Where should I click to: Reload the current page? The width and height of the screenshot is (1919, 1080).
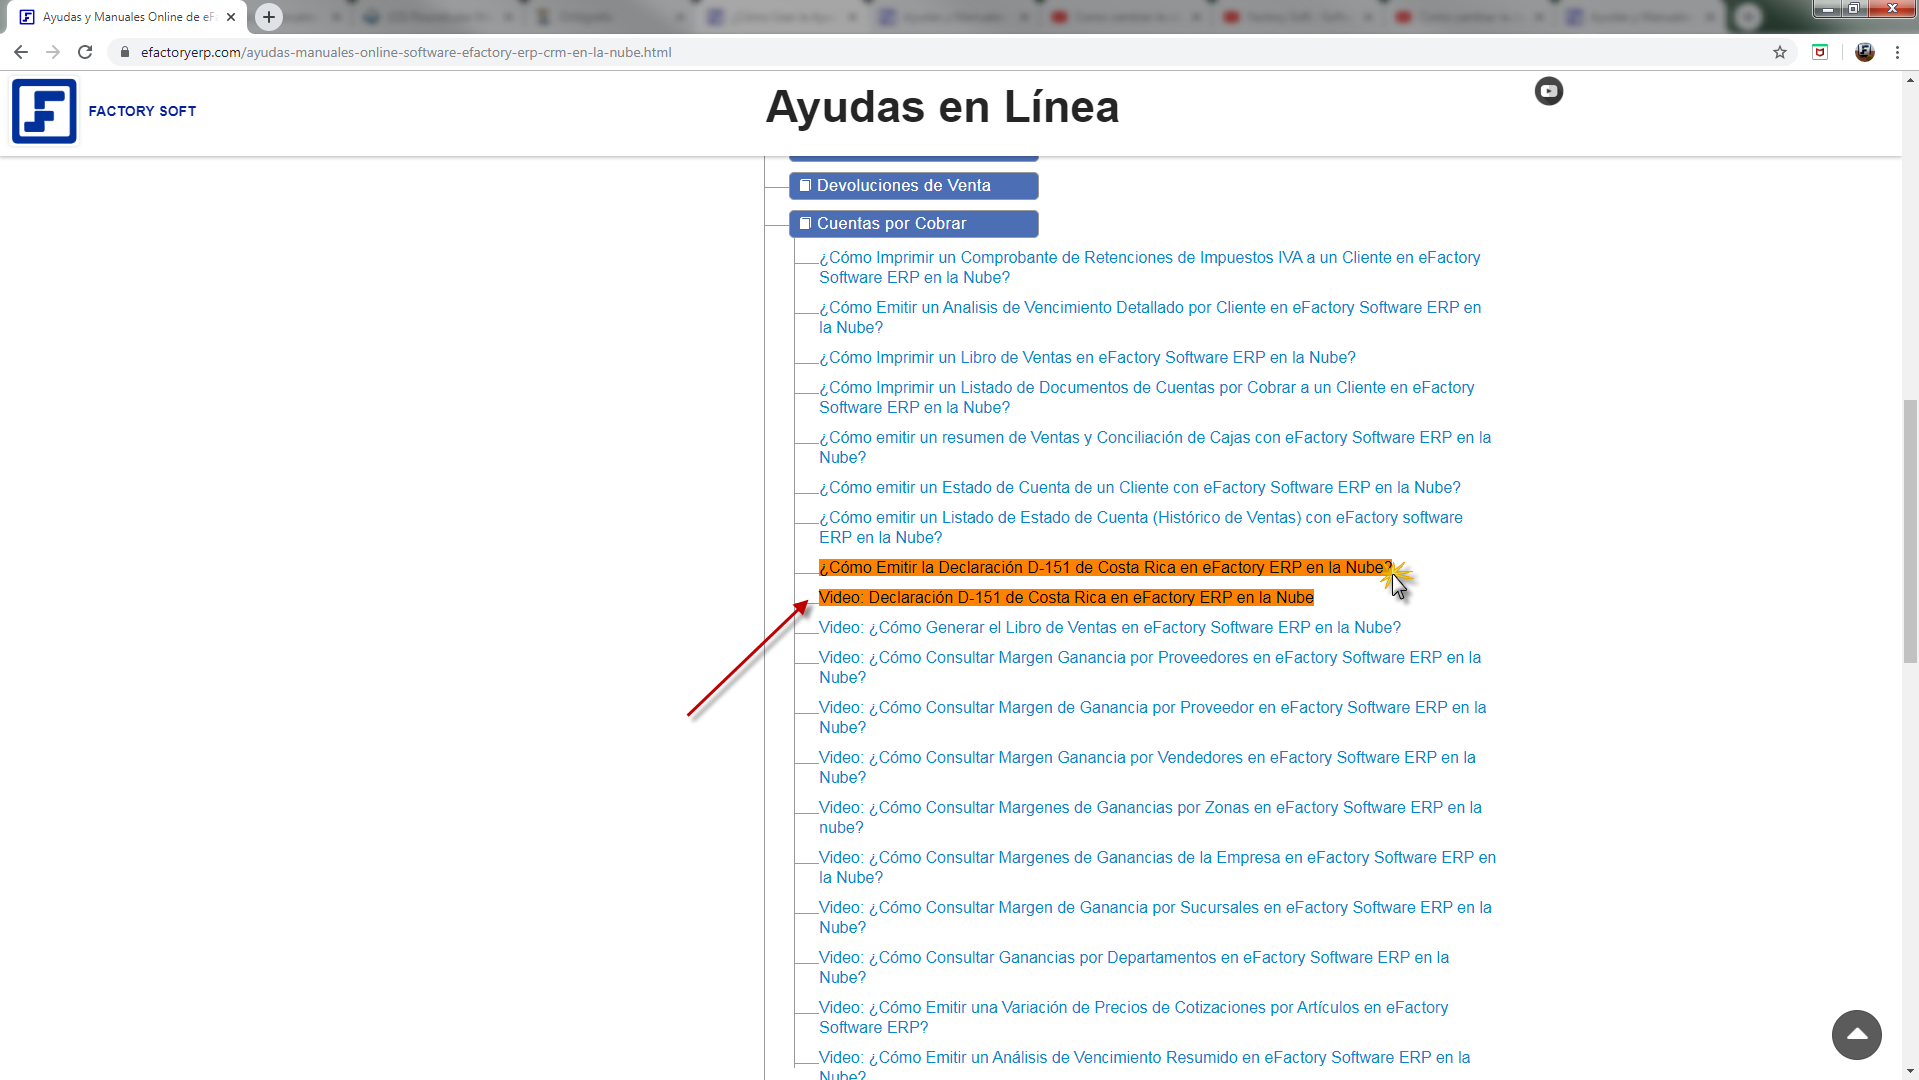pyautogui.click(x=85, y=52)
